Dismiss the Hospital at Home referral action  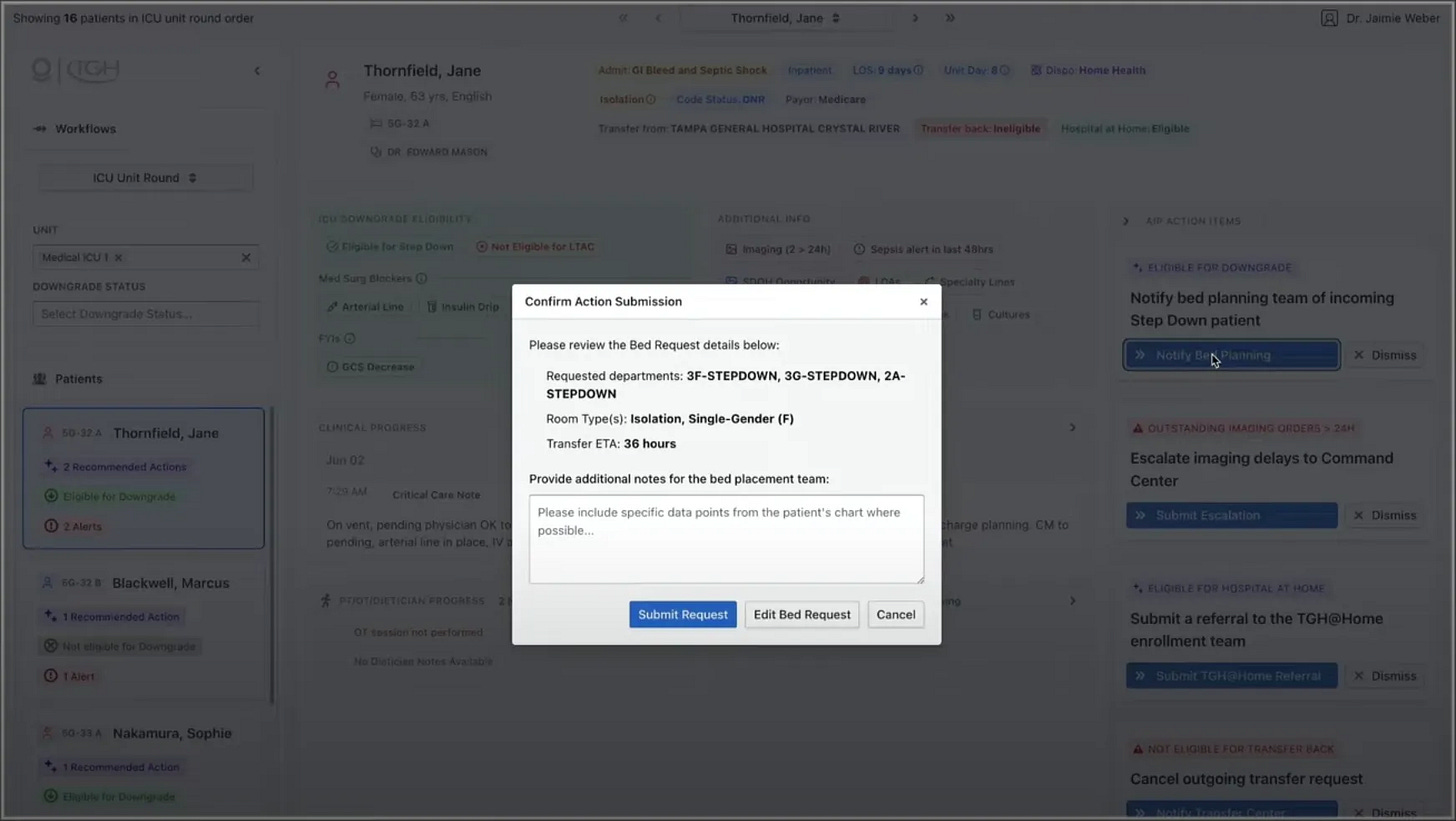[x=1384, y=676]
